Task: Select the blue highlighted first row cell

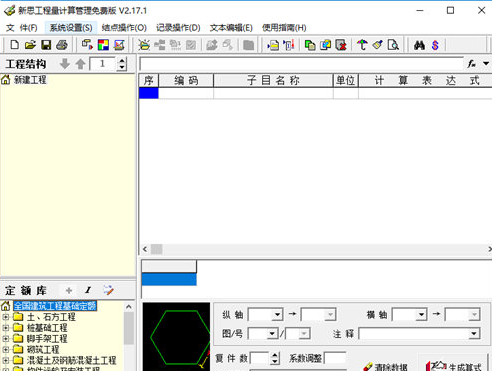Action: [x=148, y=93]
